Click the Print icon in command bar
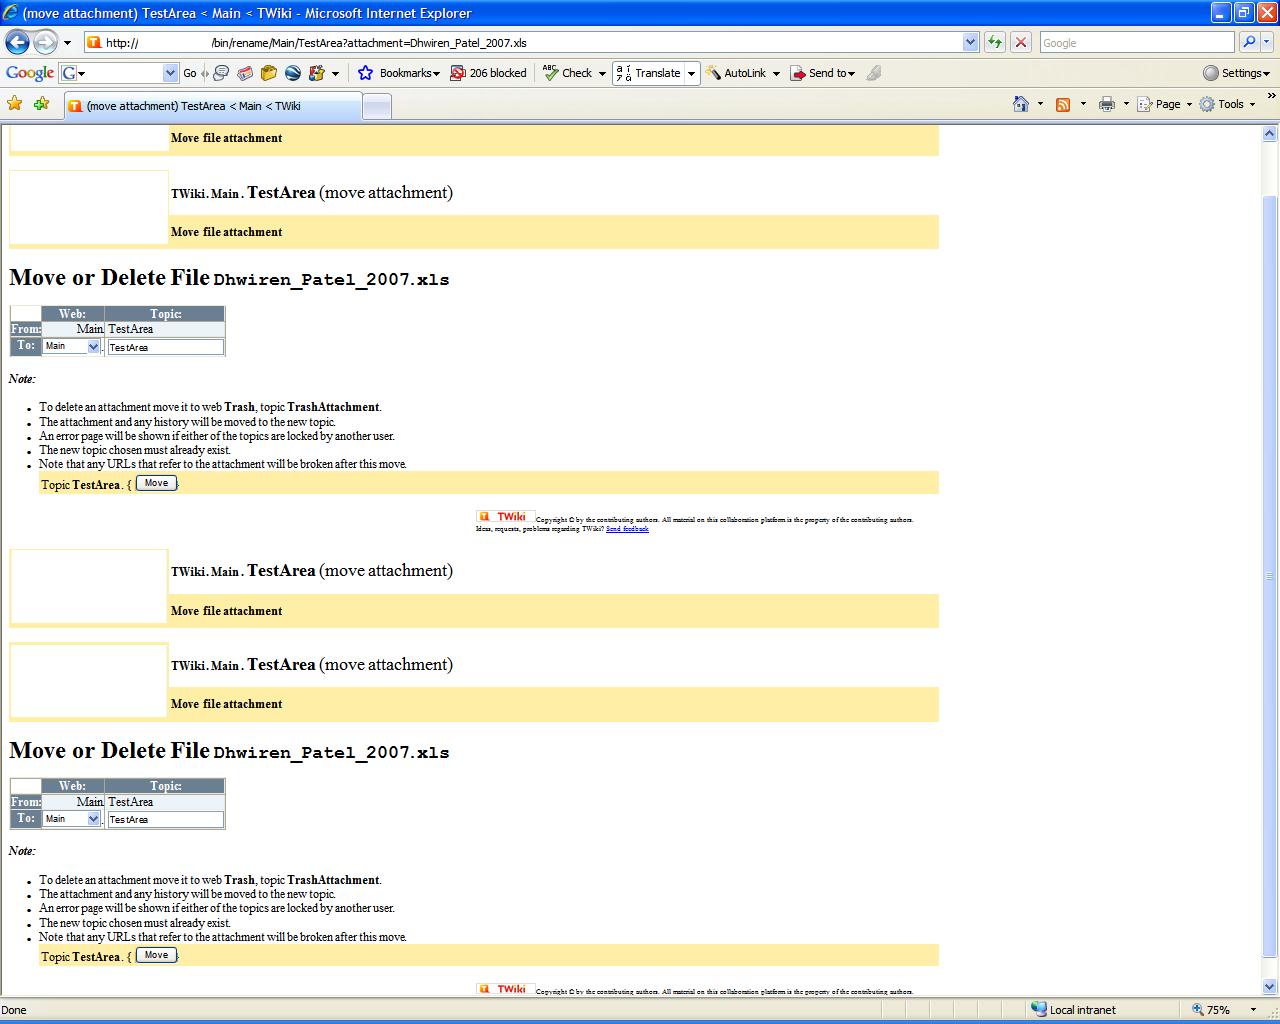 (x=1106, y=104)
